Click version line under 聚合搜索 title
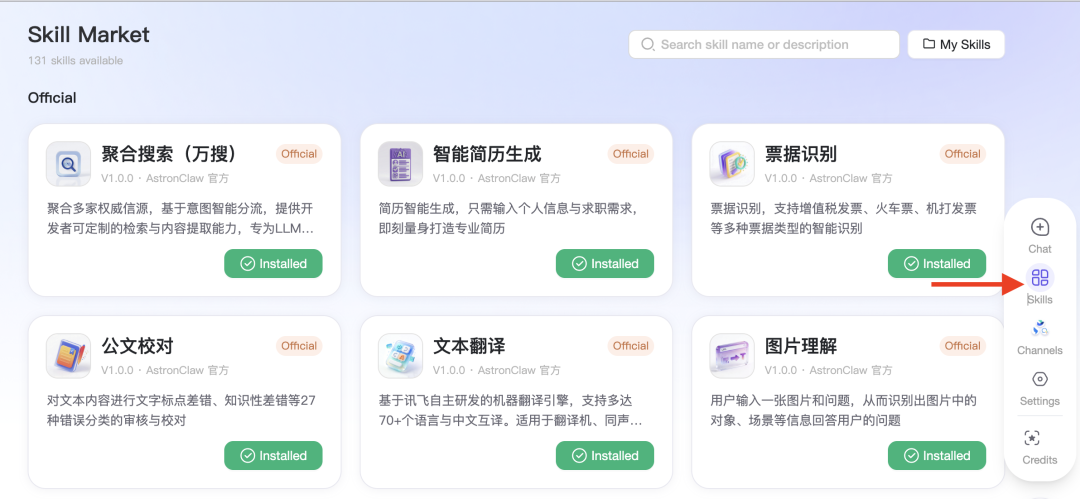1080x499 pixels. (x=165, y=179)
